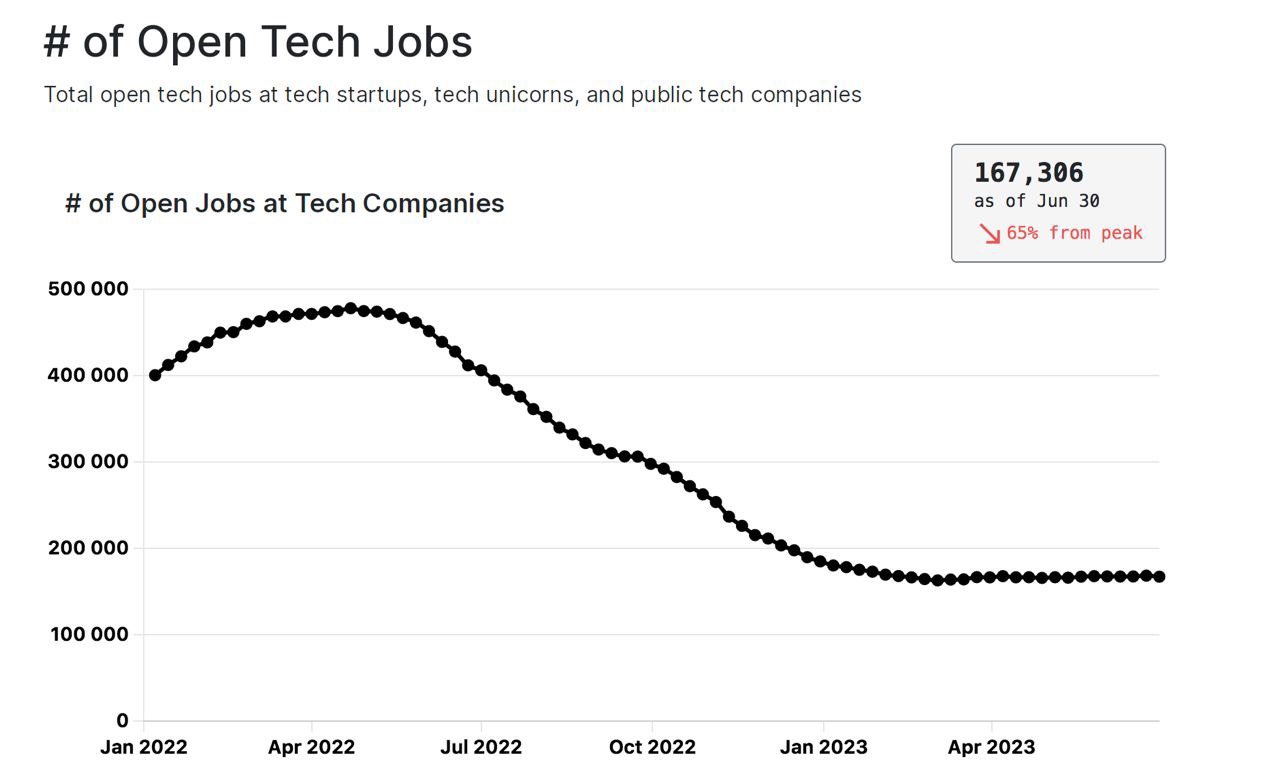
Task: Click the subtitle about tech startups and unicorns
Action: 453,95
